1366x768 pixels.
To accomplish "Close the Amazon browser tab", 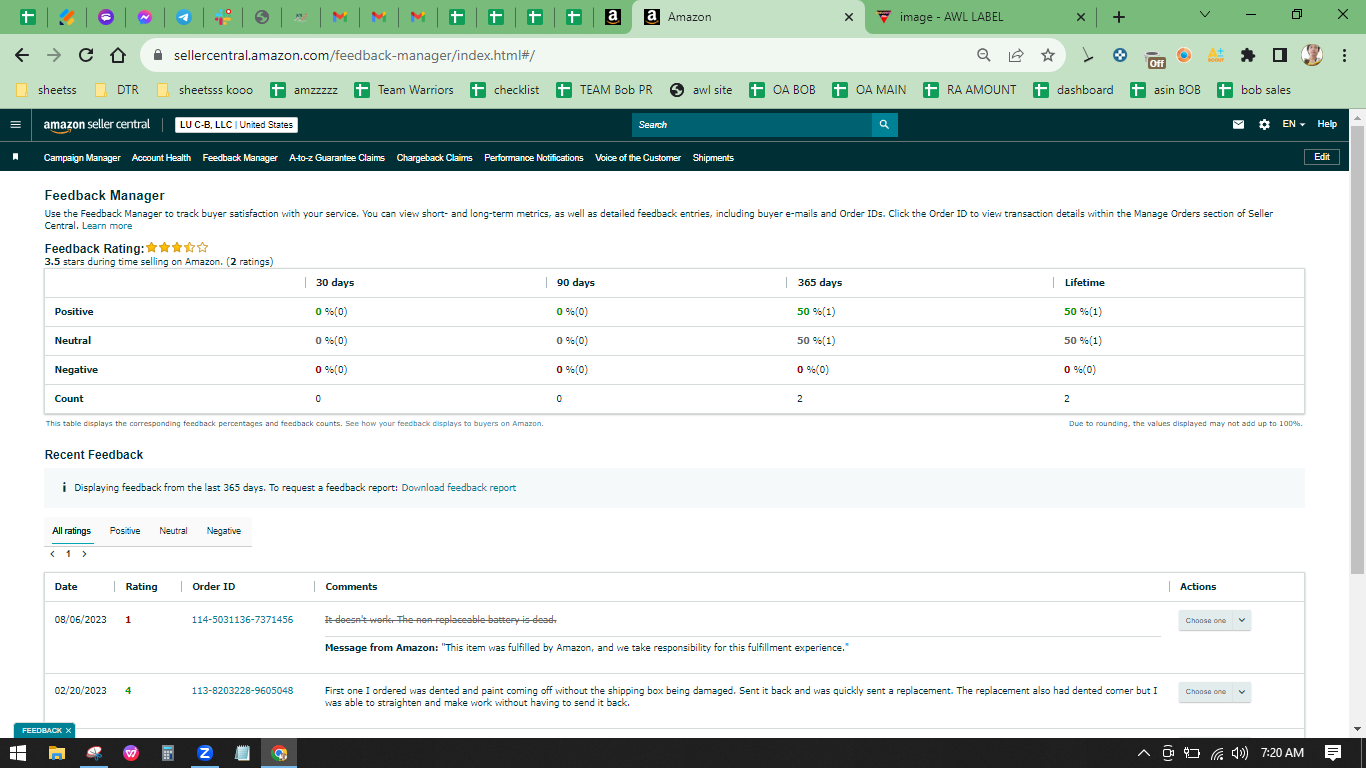I will tap(849, 17).
